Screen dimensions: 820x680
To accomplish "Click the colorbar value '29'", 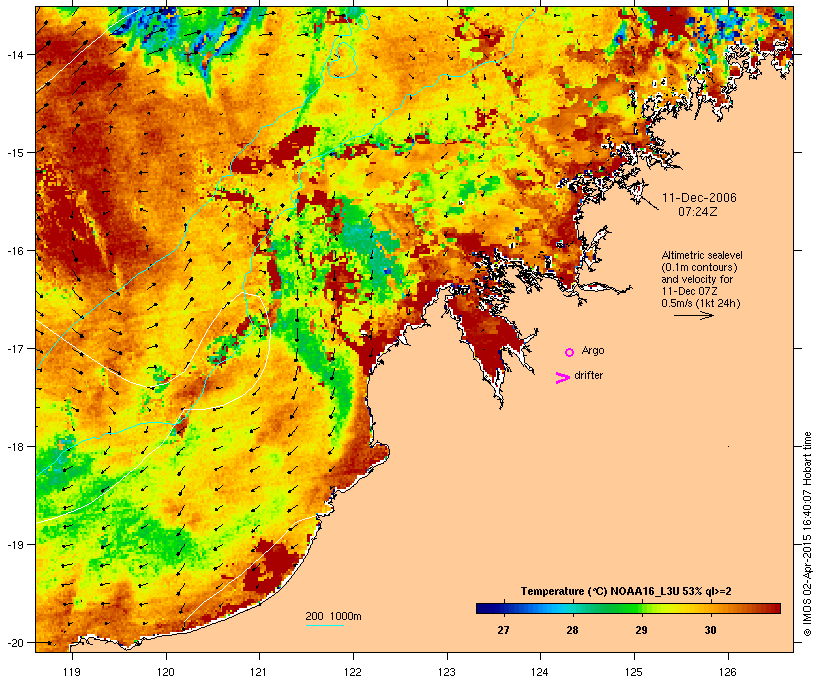I will 641,630.
